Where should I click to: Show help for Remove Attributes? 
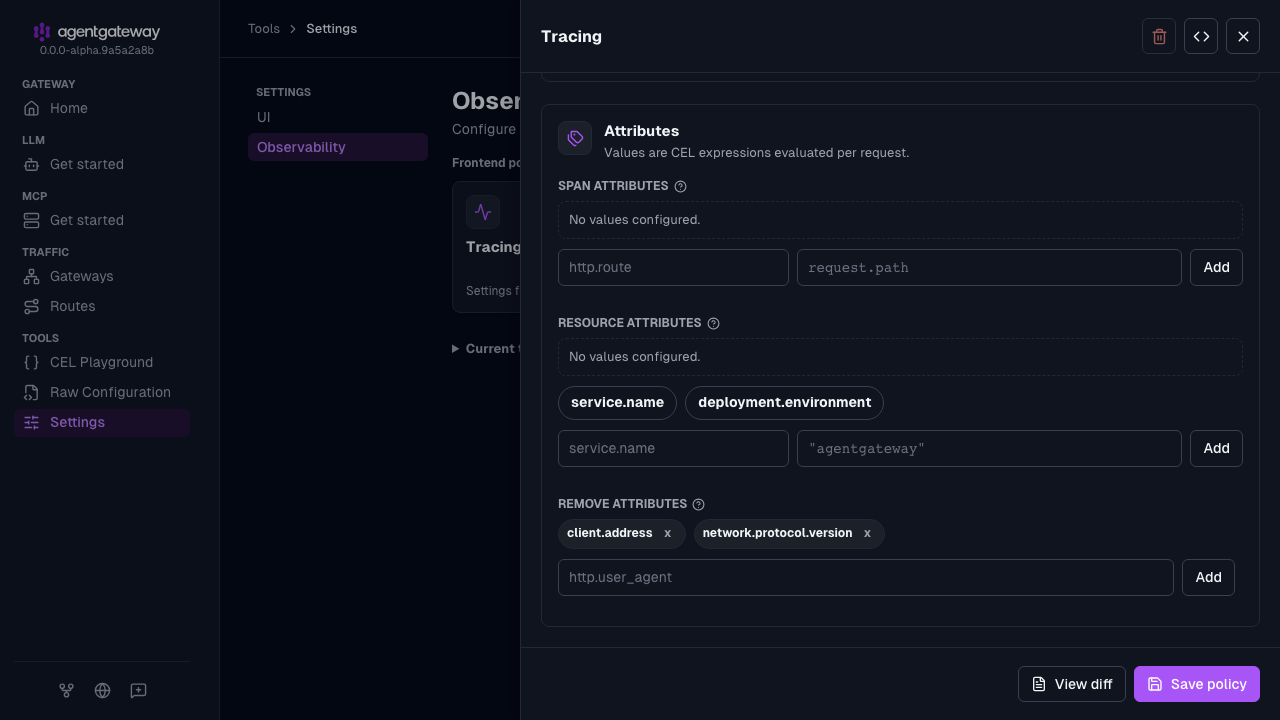[x=698, y=504]
